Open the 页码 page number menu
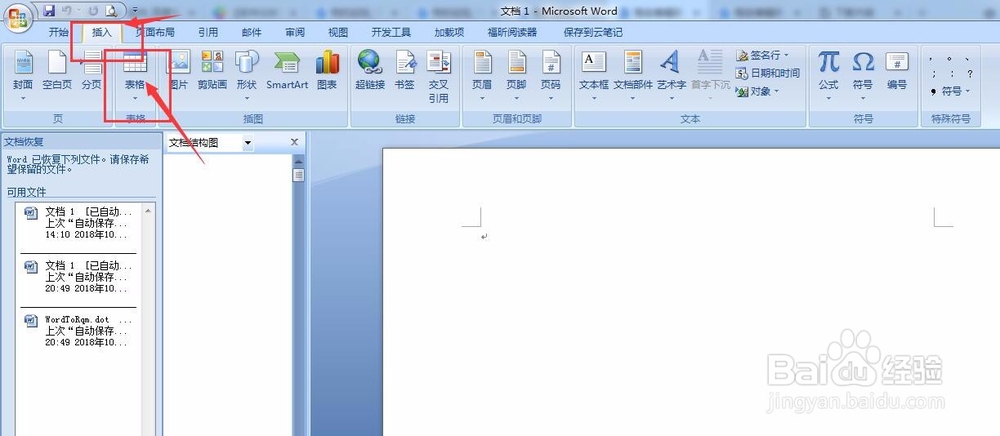The width and height of the screenshot is (1000, 436). click(x=550, y=75)
